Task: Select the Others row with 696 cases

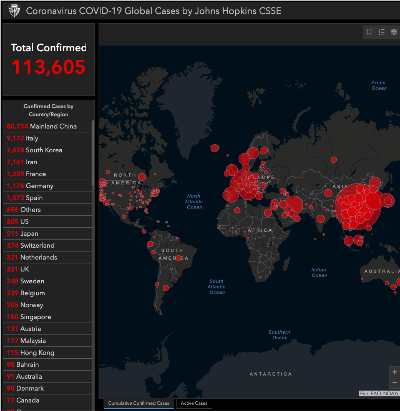Action: point(47,210)
